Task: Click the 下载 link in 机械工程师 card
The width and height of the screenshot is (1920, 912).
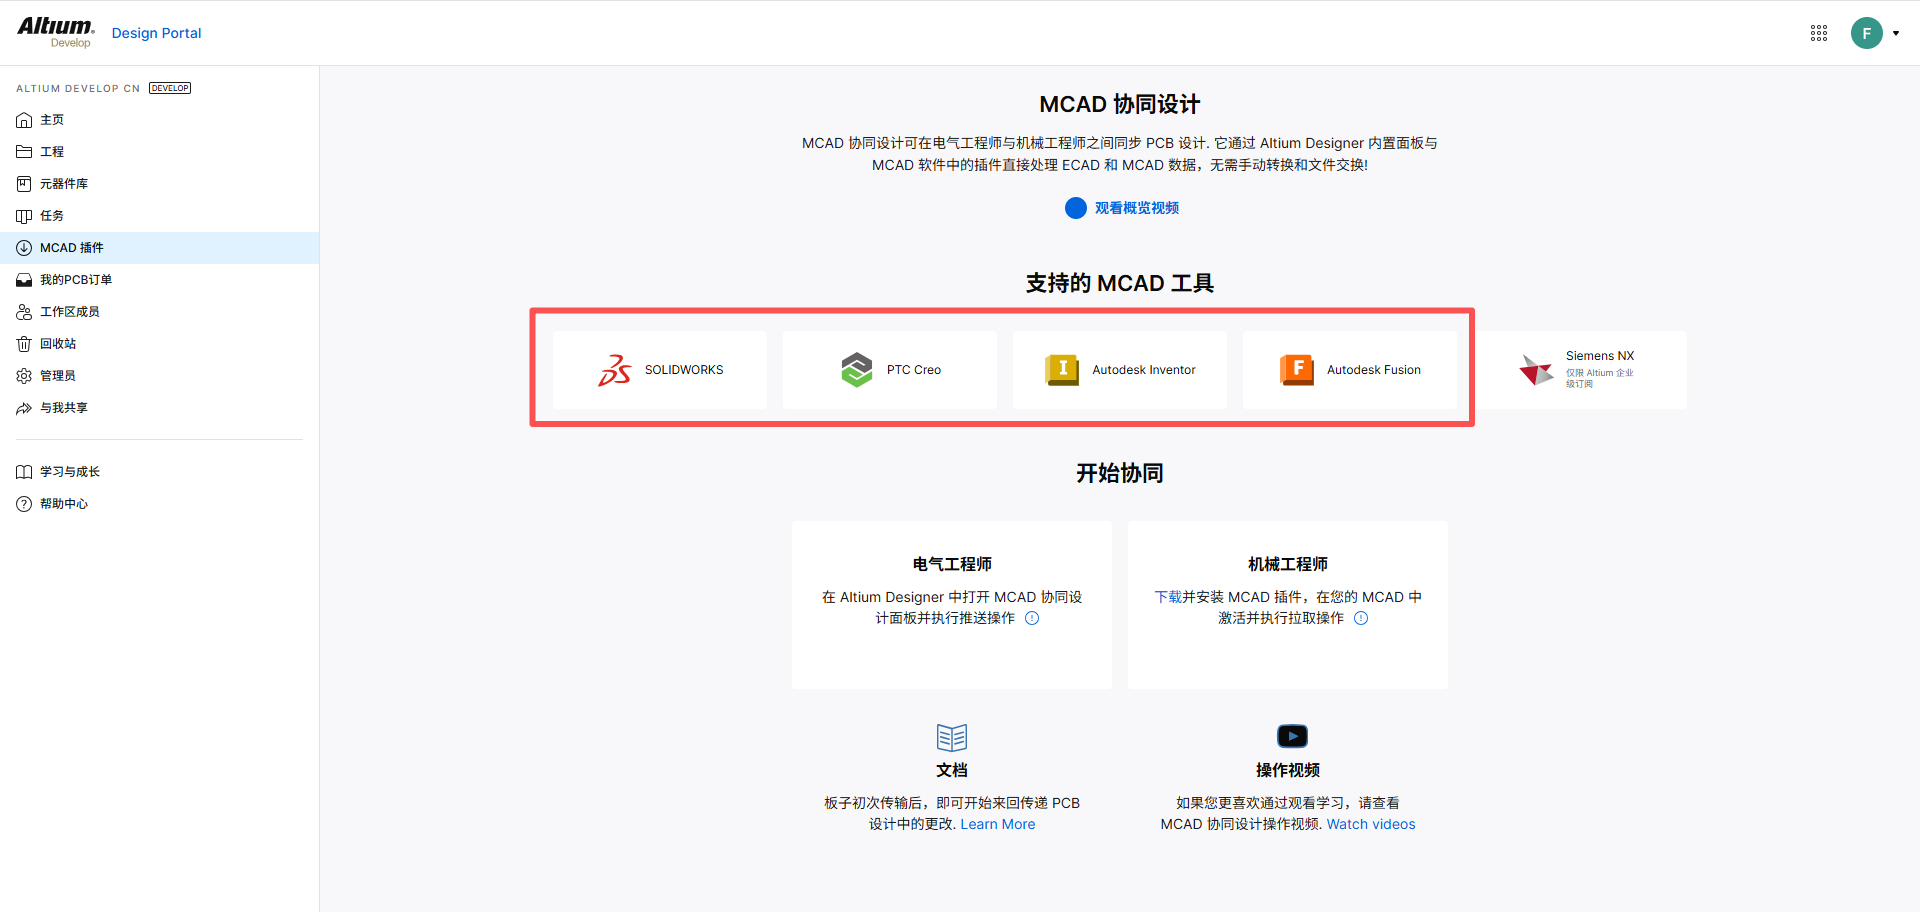Action: 1168,597
